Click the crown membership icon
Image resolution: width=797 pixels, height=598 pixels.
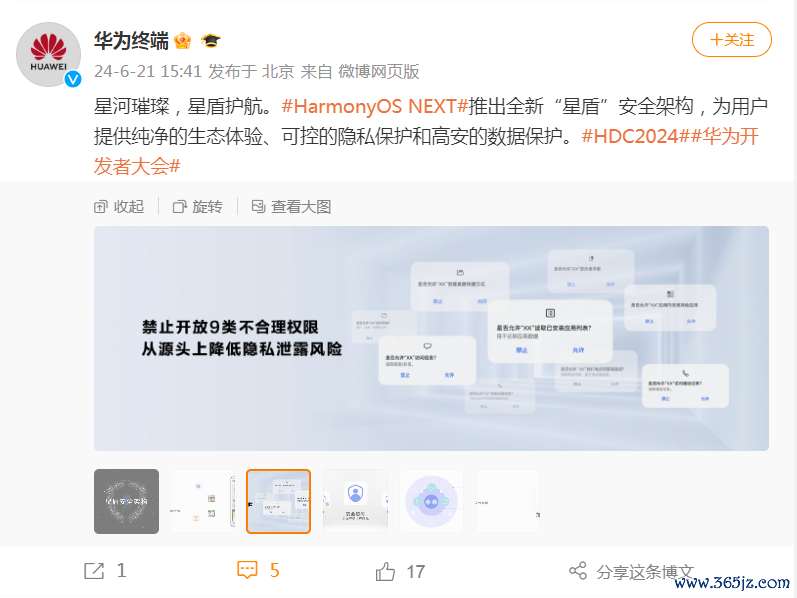tap(182, 41)
